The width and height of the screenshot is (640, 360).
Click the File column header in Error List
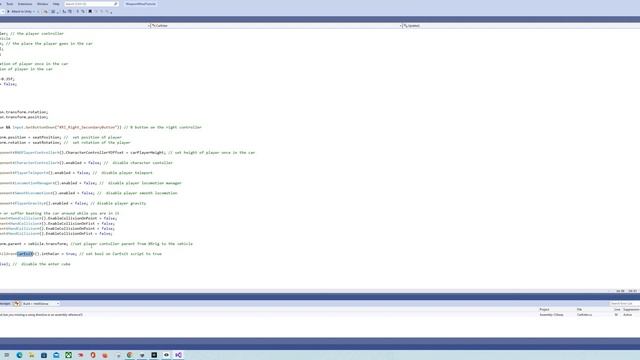point(579,309)
